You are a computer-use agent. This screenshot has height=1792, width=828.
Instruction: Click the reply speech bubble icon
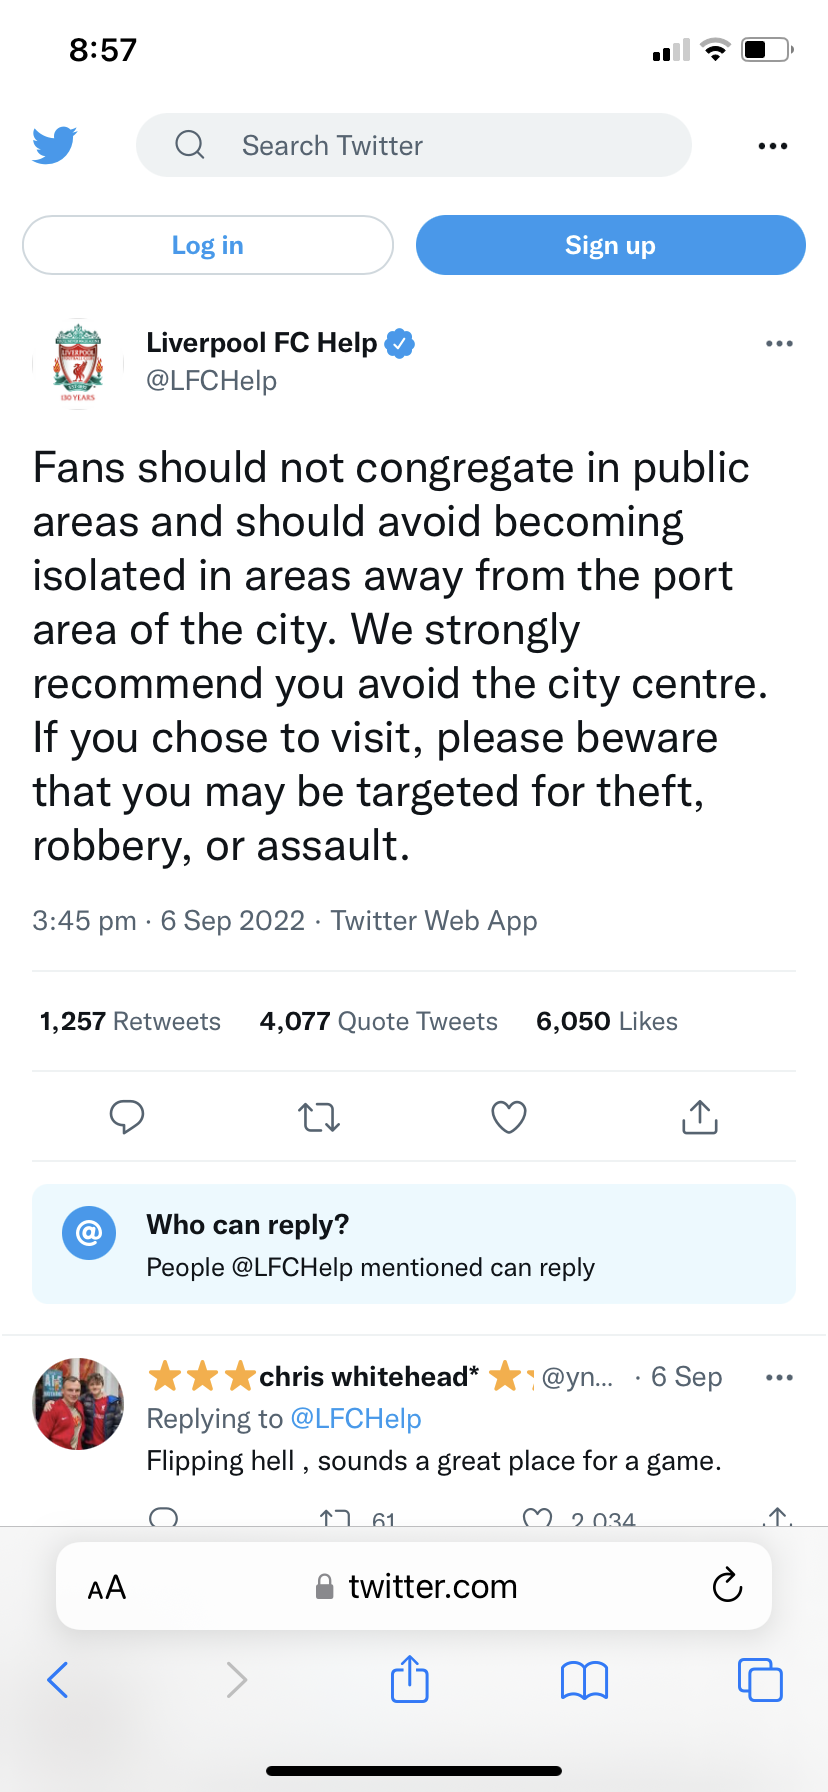(127, 1116)
